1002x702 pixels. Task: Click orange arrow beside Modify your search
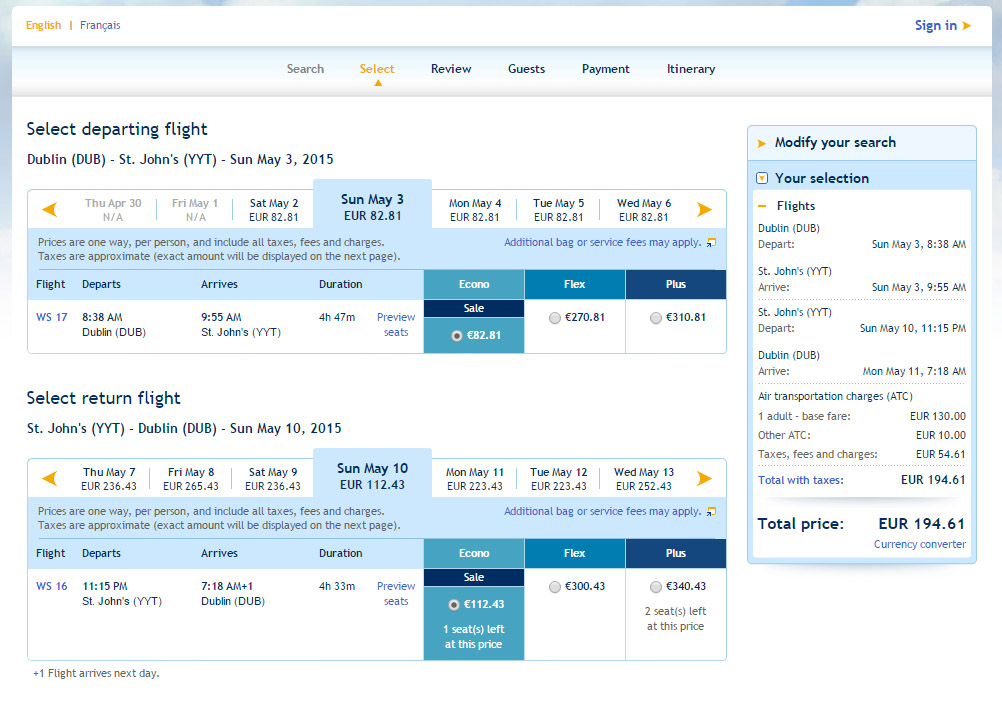[762, 143]
